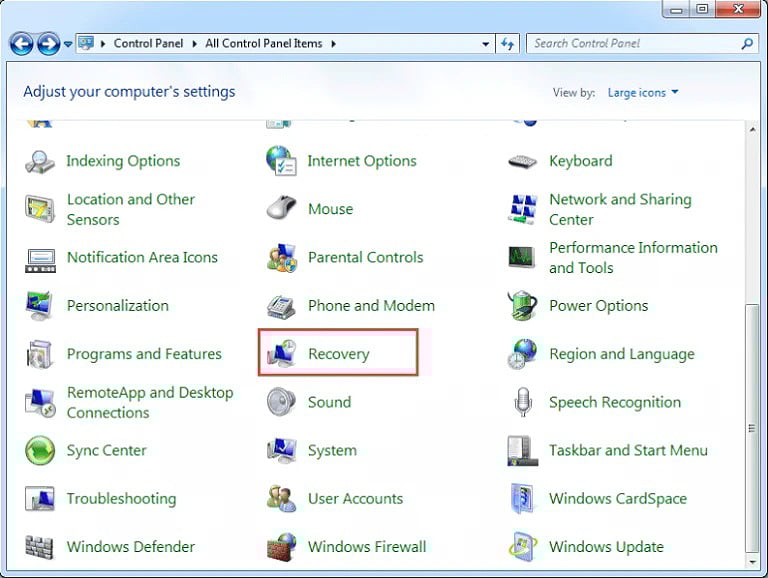Click the Keyboard icon
The height and width of the screenshot is (578, 768).
(523, 161)
